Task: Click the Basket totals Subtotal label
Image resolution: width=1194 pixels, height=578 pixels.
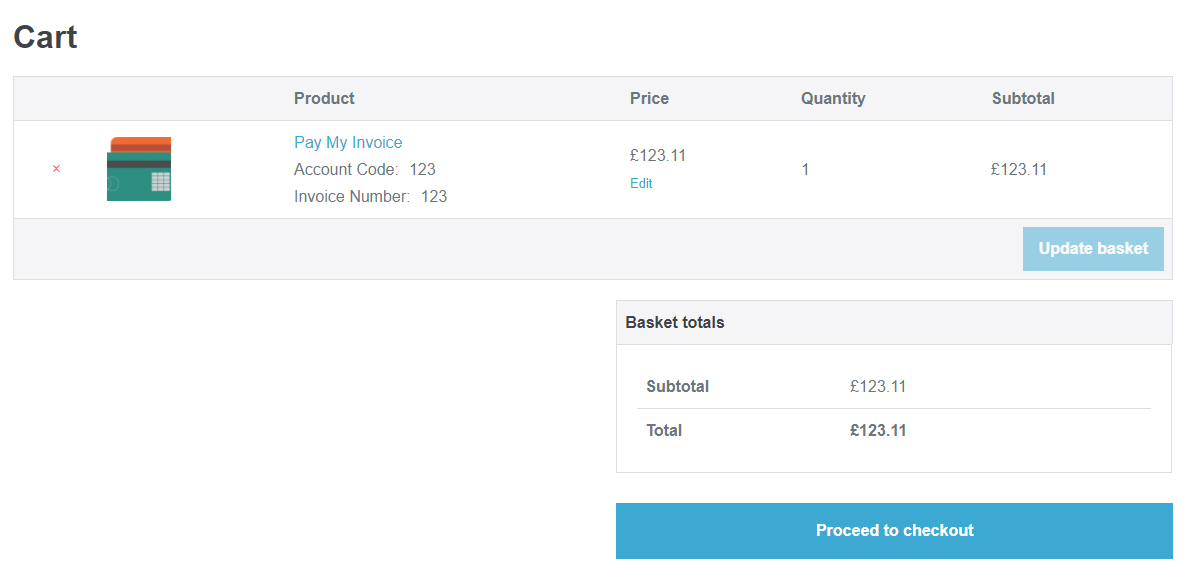Action: pos(678,386)
